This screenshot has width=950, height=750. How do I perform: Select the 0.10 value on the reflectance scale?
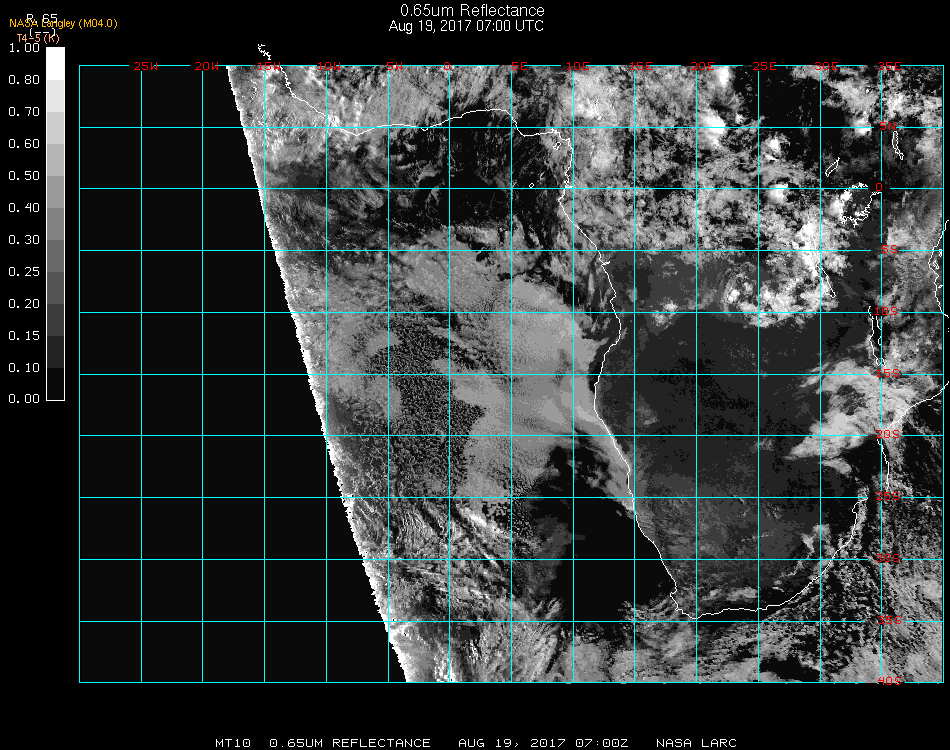coord(24,368)
